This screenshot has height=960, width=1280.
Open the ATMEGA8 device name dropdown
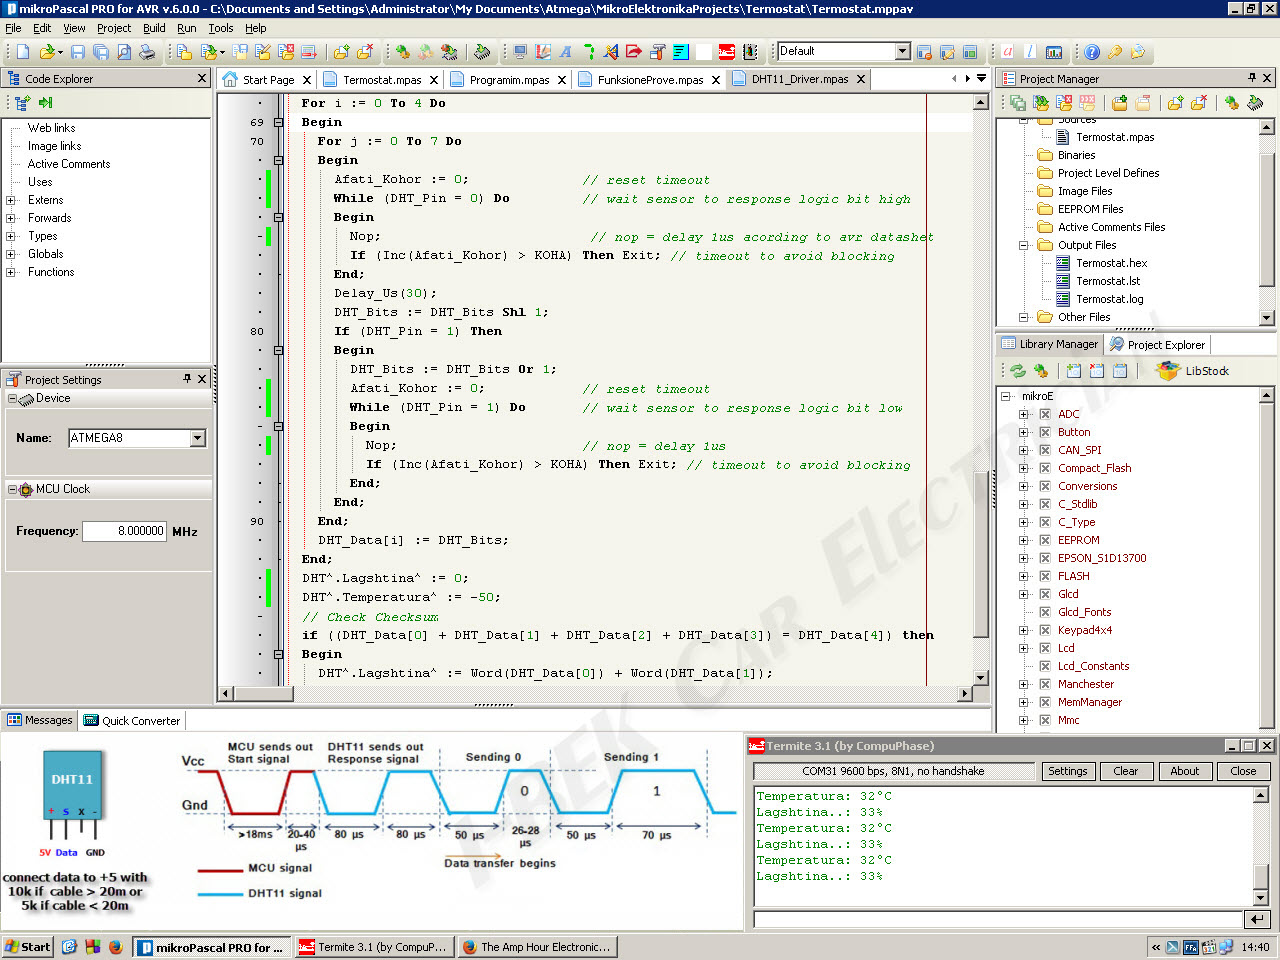tap(197, 438)
